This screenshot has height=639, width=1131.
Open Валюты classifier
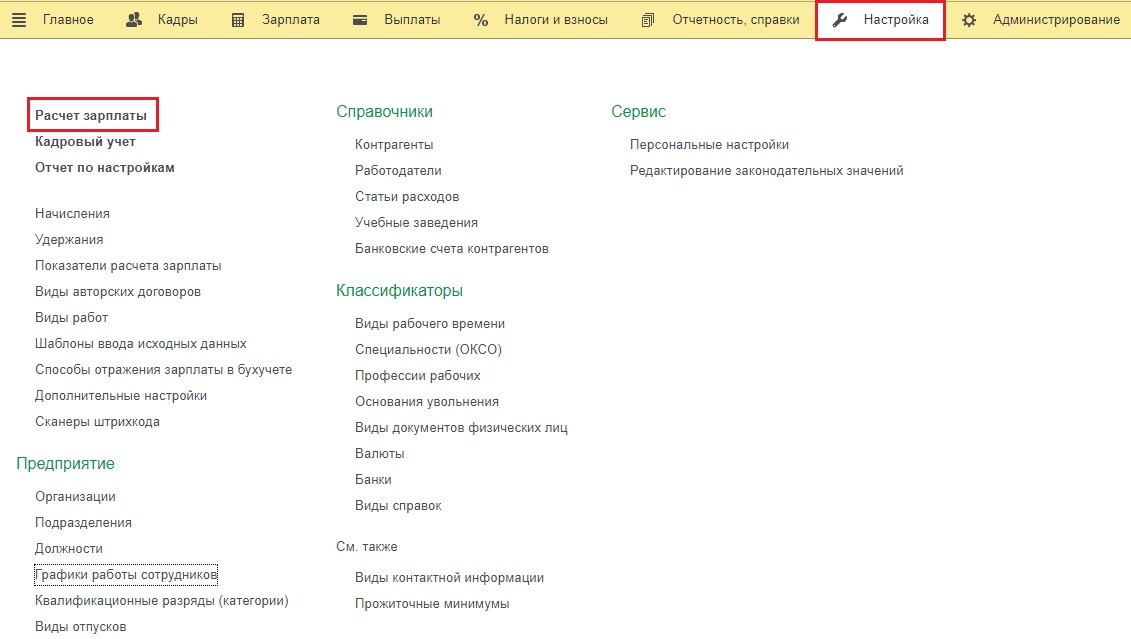[379, 453]
